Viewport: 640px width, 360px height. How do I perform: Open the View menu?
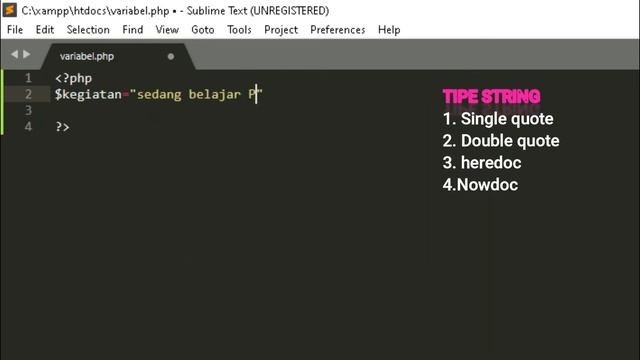(x=167, y=30)
